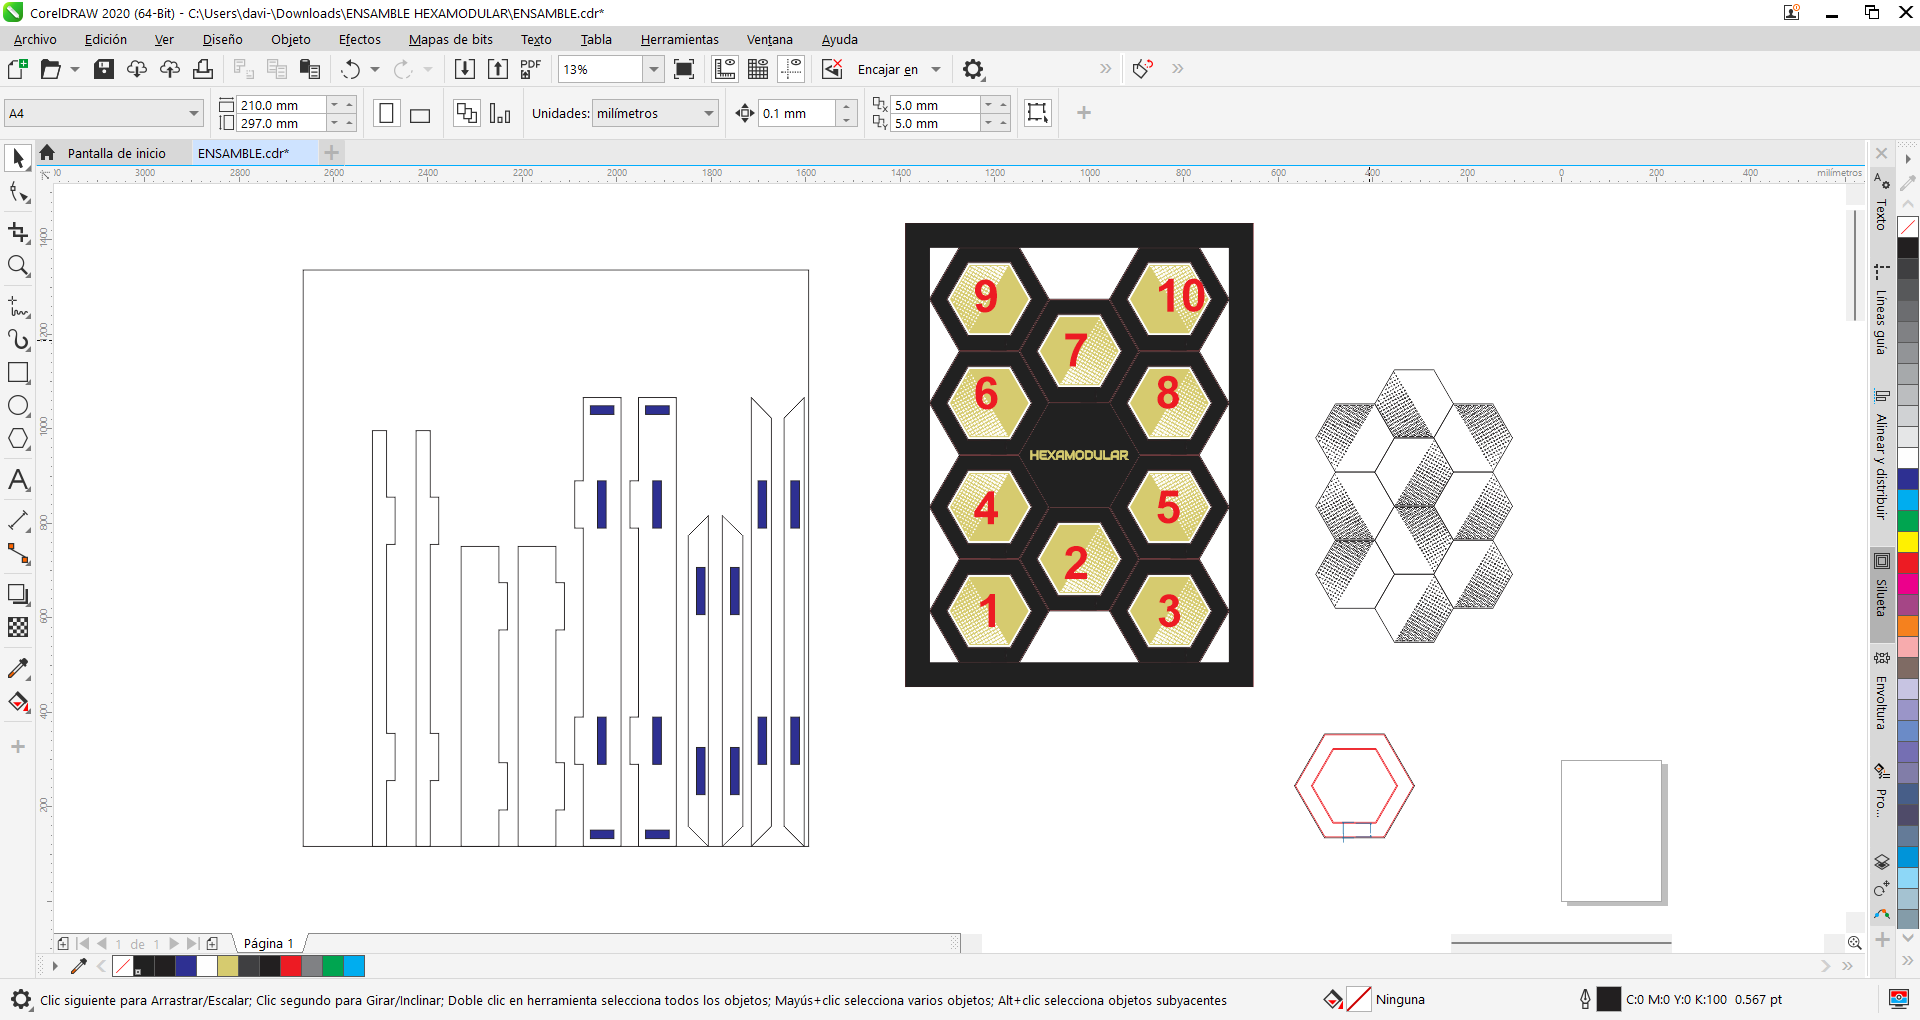Screen dimensions: 1920x1020
Task: Expand the Encajar en dropdown
Action: [936, 69]
